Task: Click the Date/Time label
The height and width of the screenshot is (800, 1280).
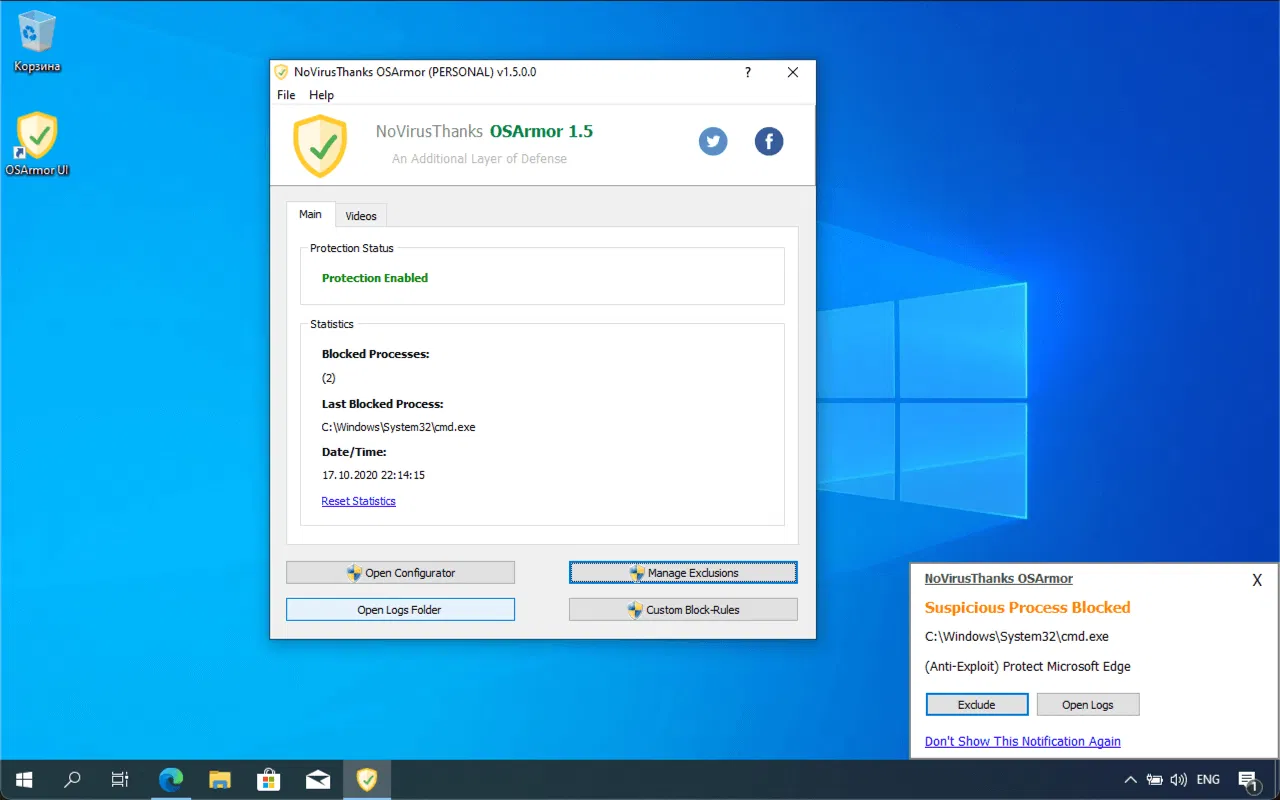Action: click(354, 452)
